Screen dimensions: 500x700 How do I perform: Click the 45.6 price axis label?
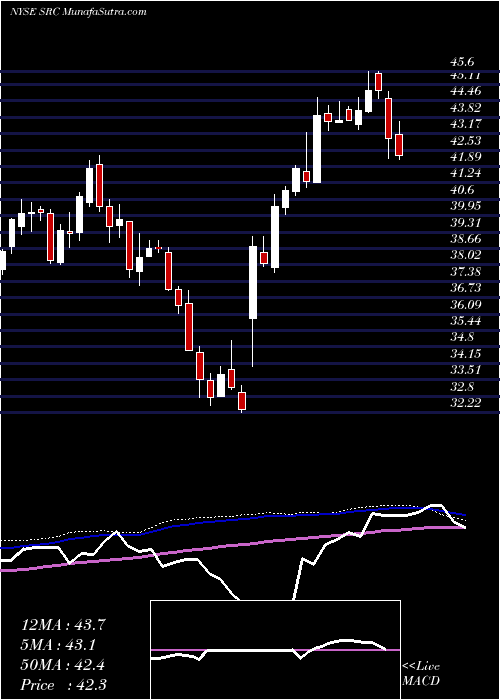coord(463,63)
